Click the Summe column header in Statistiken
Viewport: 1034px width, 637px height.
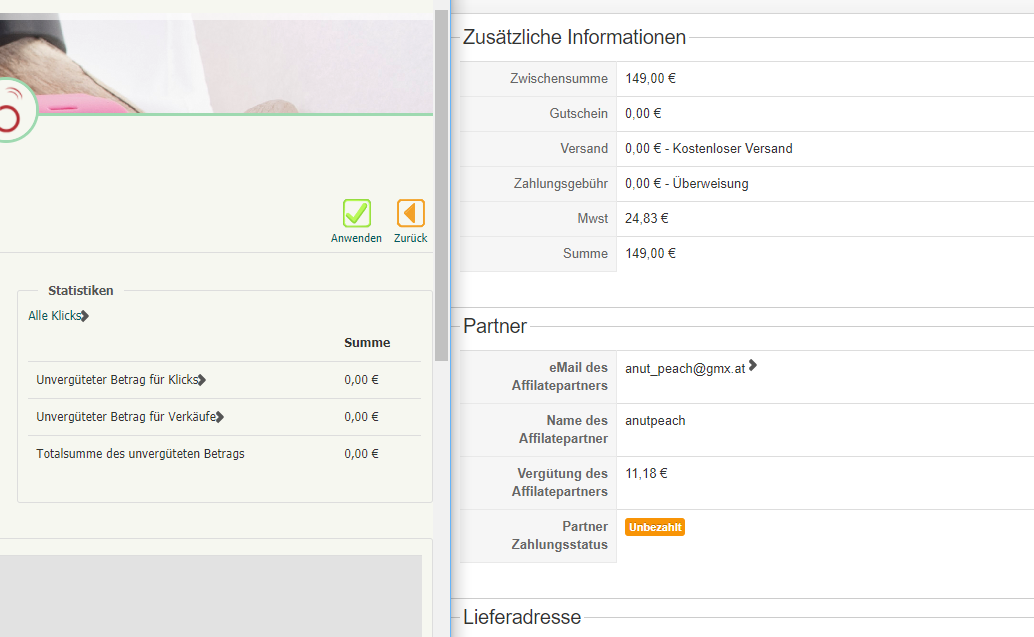pos(367,343)
